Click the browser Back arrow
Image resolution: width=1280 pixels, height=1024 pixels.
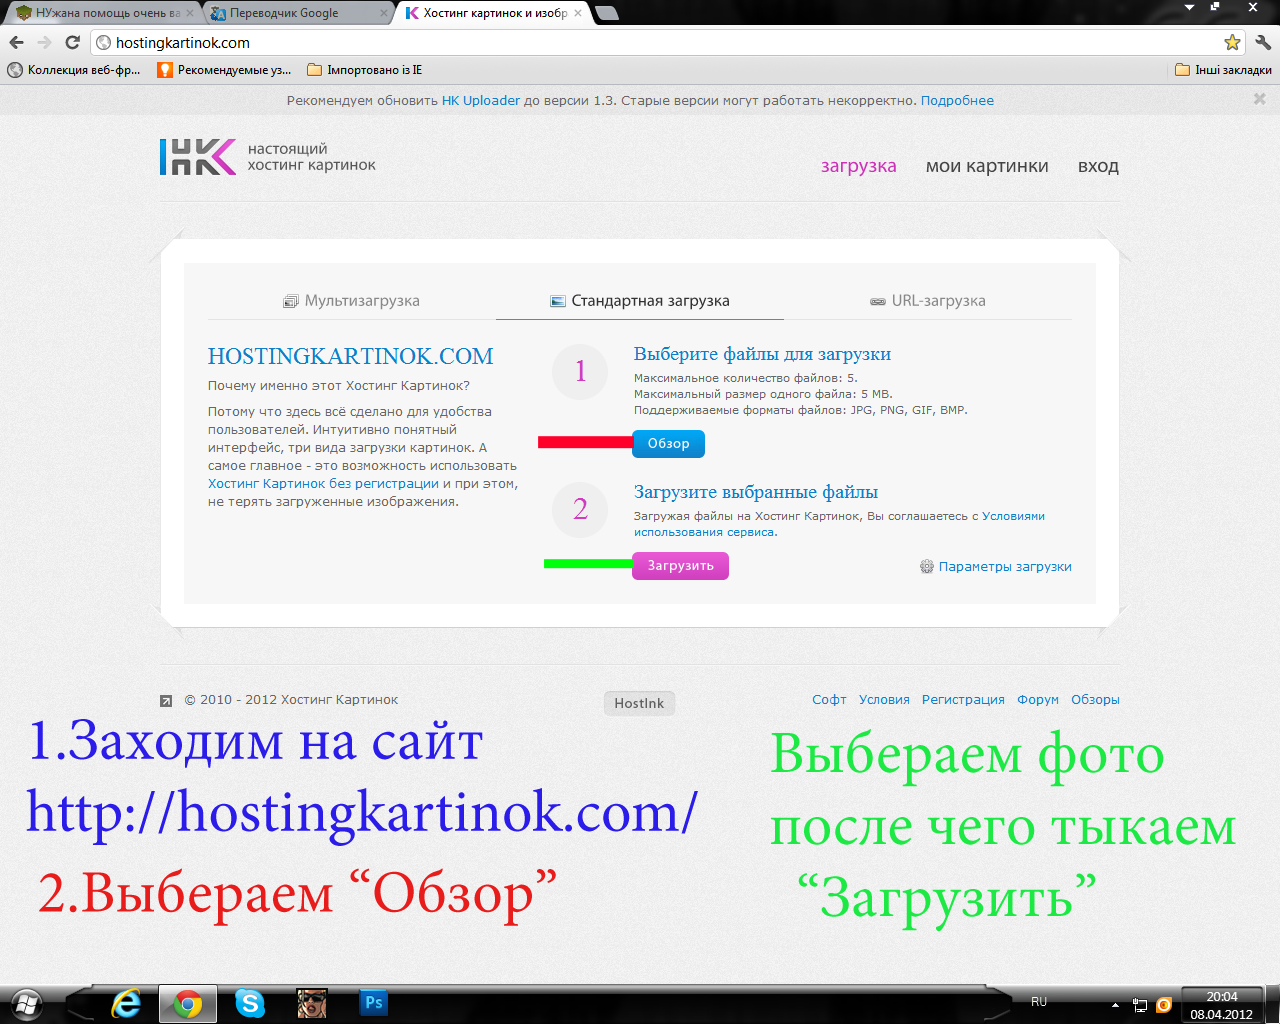click(16, 42)
